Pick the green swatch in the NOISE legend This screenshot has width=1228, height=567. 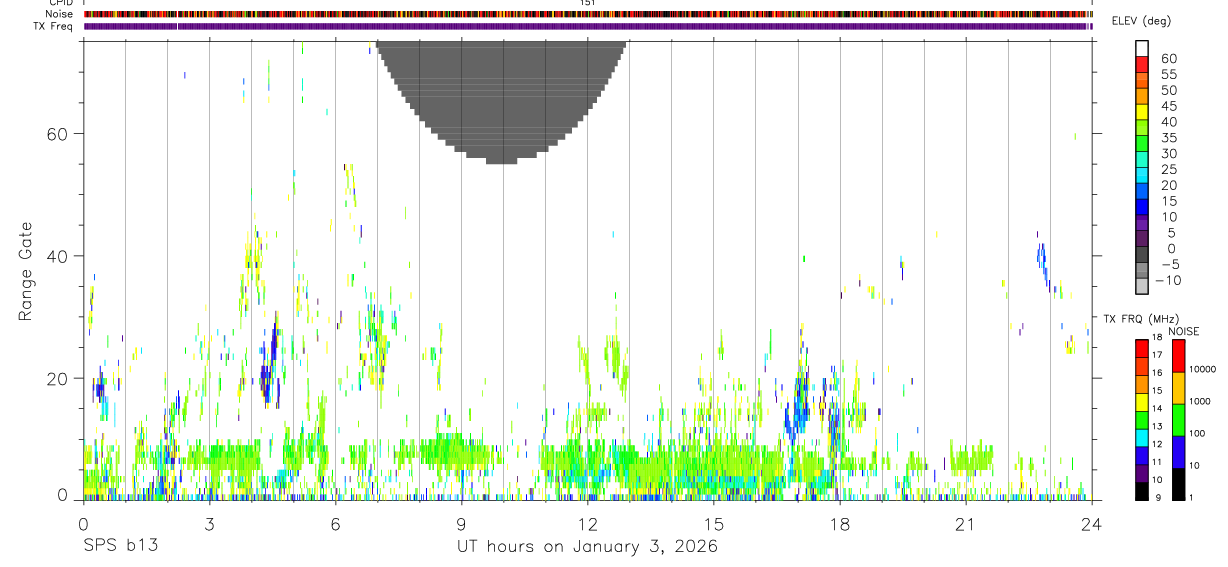[x=1179, y=420]
